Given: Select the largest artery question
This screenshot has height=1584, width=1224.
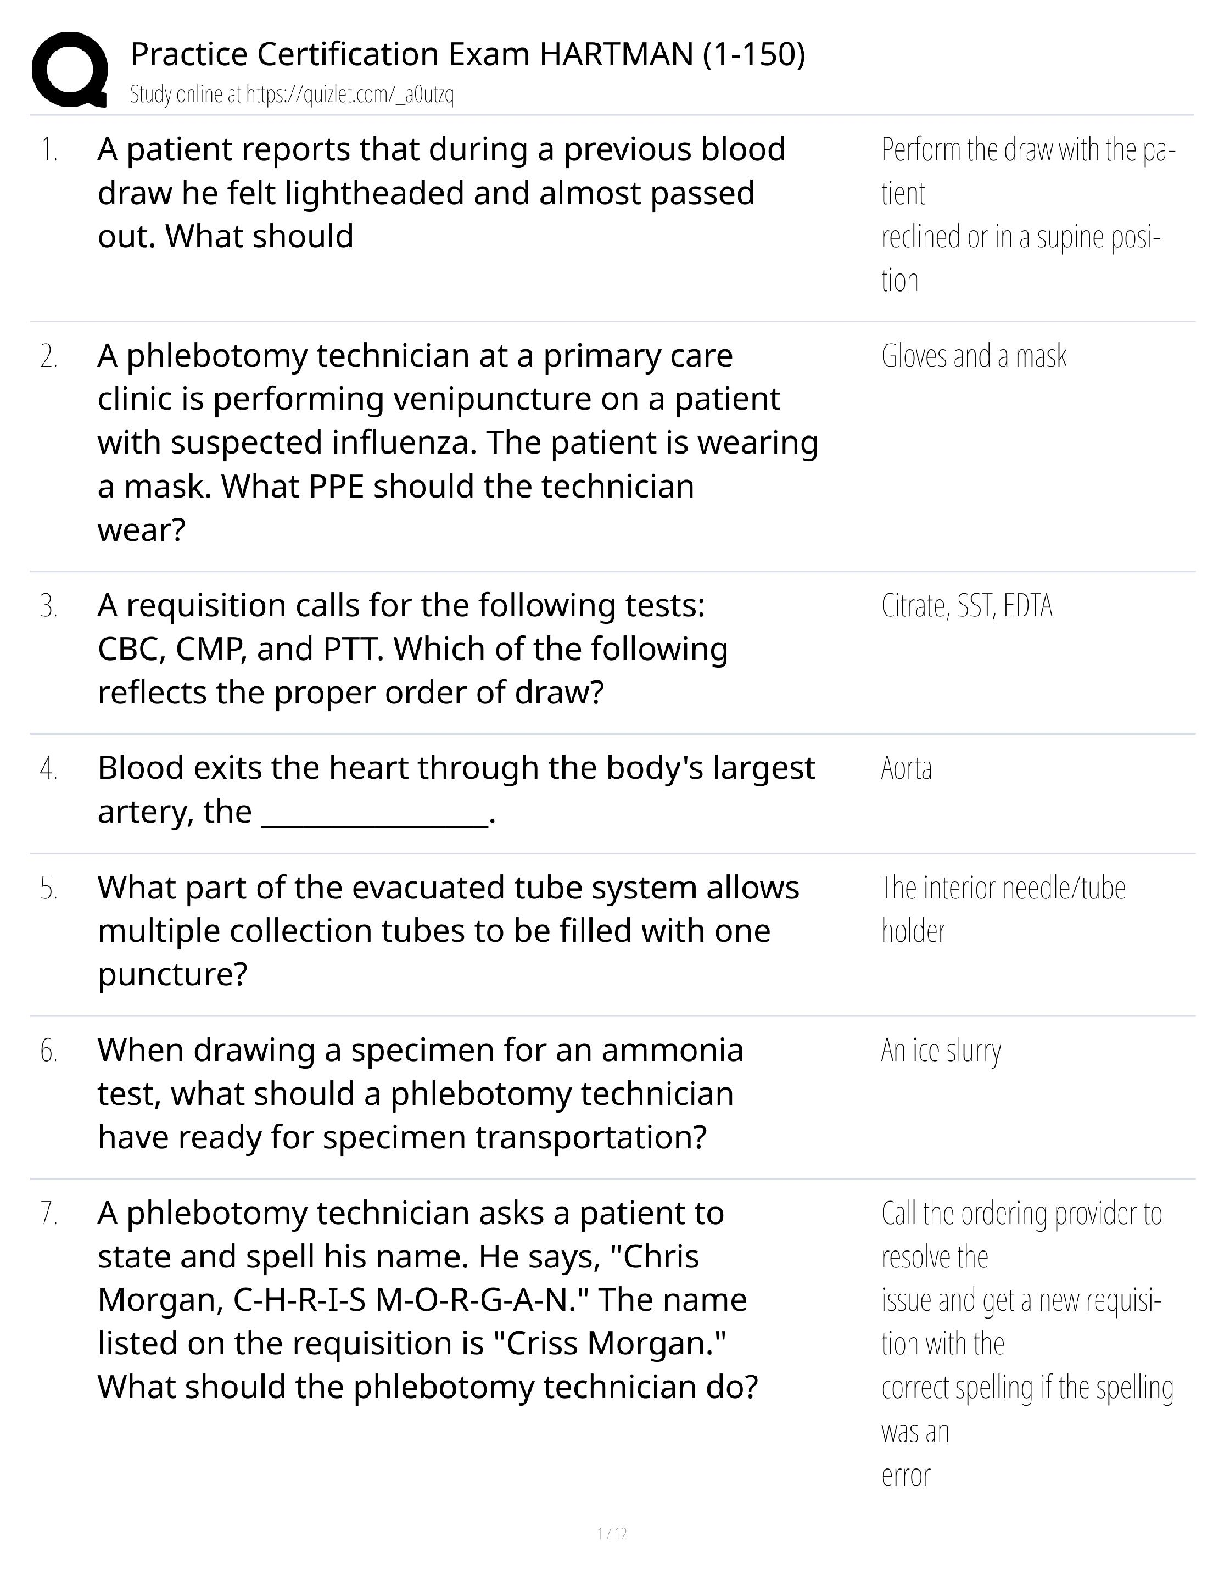Looking at the screenshot, I should click(456, 789).
